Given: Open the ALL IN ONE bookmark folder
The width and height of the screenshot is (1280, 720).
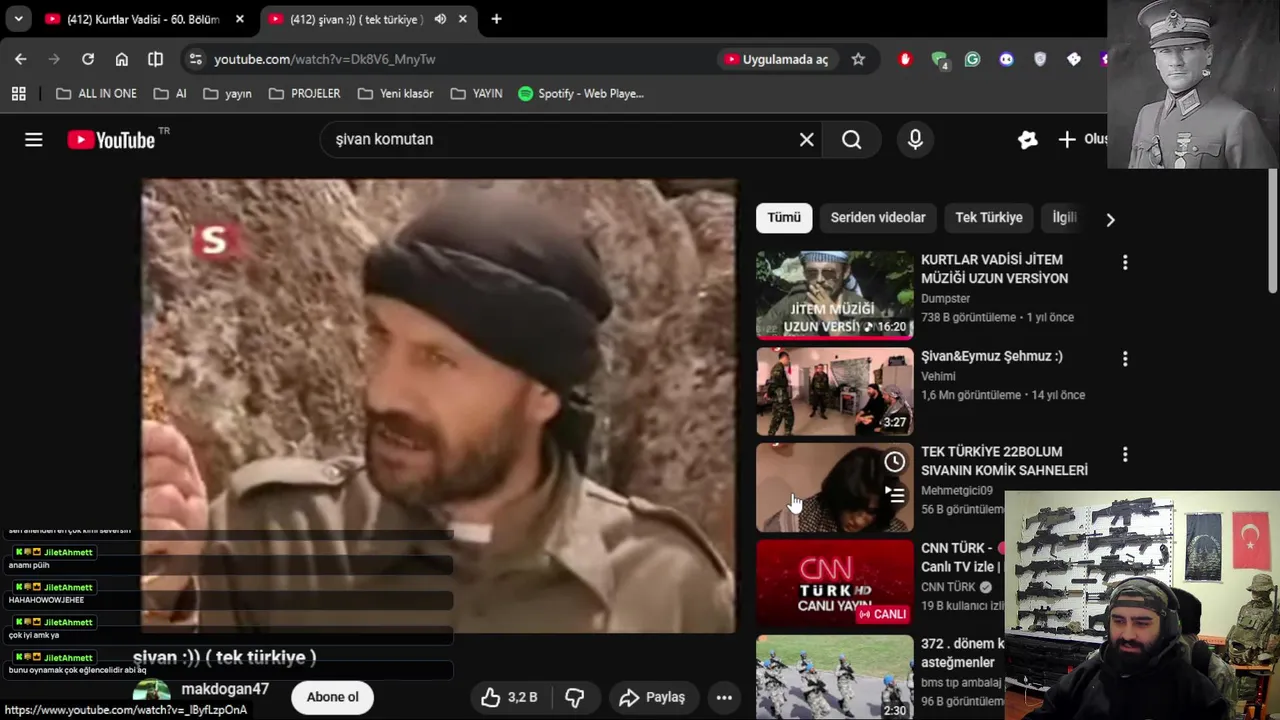Looking at the screenshot, I should tap(96, 93).
